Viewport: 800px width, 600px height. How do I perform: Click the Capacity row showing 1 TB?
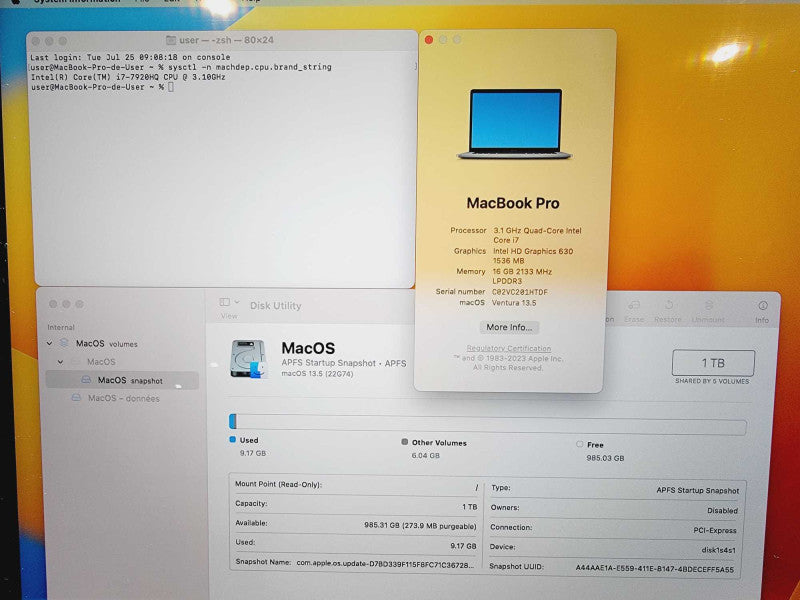click(x=357, y=505)
